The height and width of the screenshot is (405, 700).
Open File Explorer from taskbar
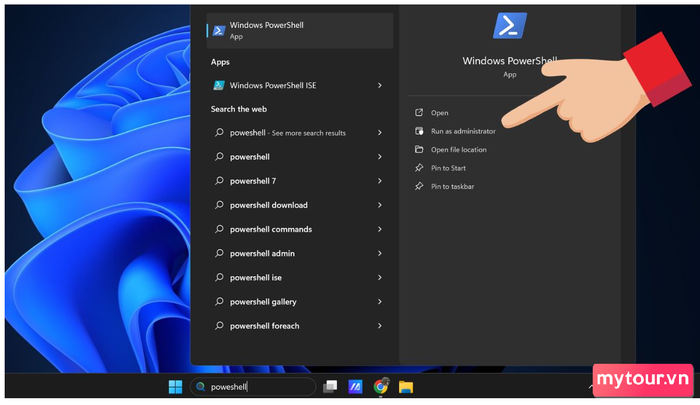click(406, 387)
